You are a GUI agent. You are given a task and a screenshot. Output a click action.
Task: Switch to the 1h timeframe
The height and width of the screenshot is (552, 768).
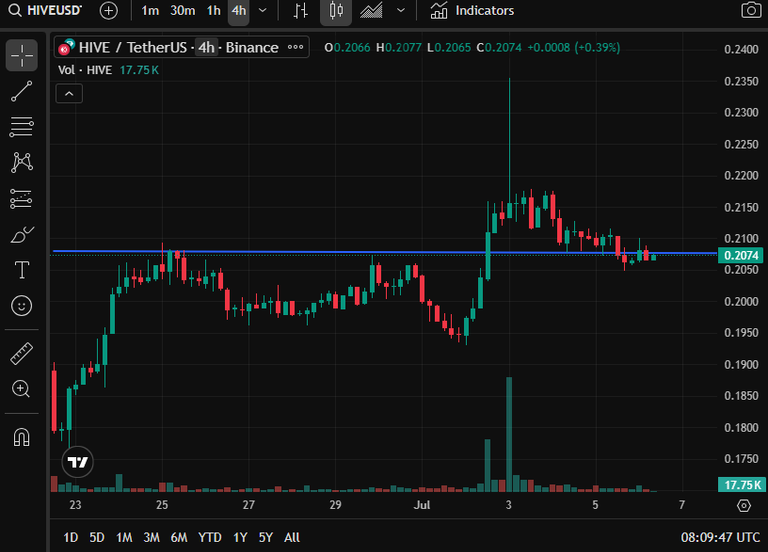(214, 10)
